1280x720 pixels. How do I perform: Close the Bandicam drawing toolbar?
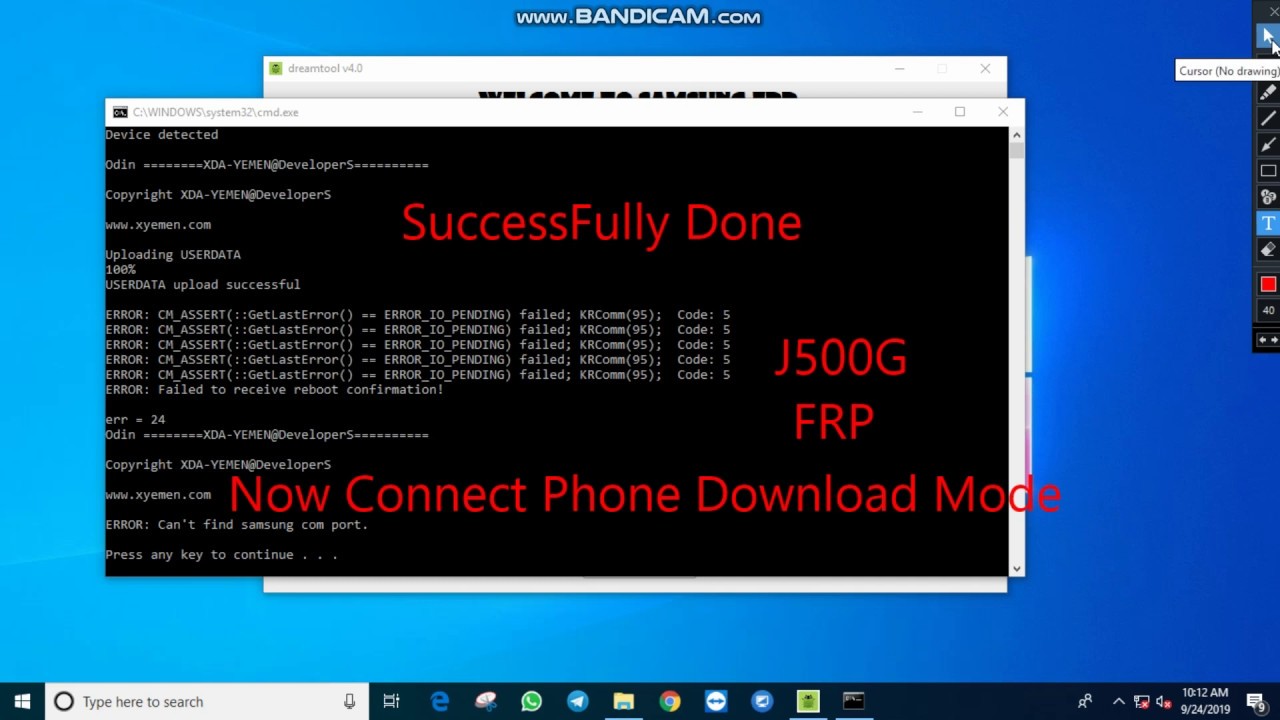pos(1273,11)
